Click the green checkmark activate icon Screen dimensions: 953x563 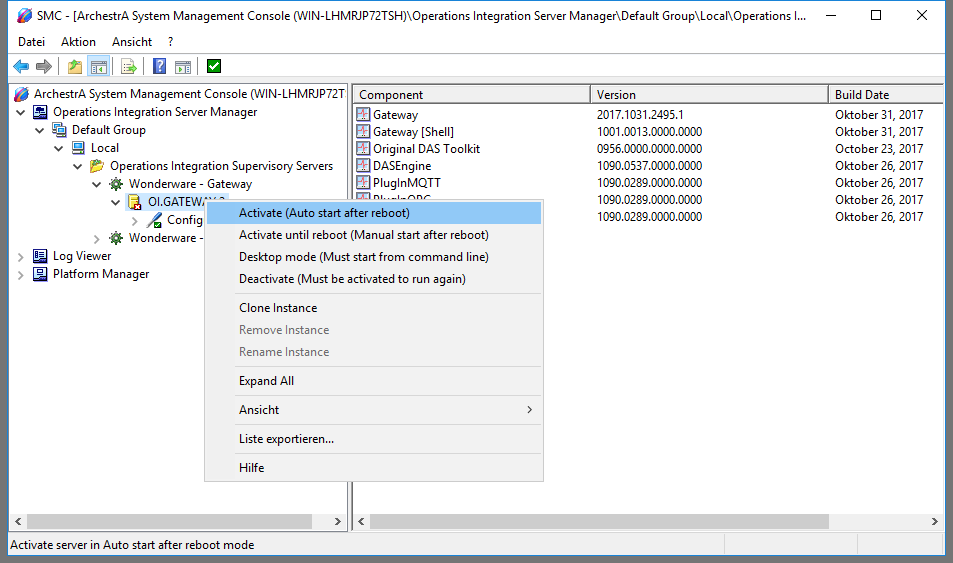214,67
